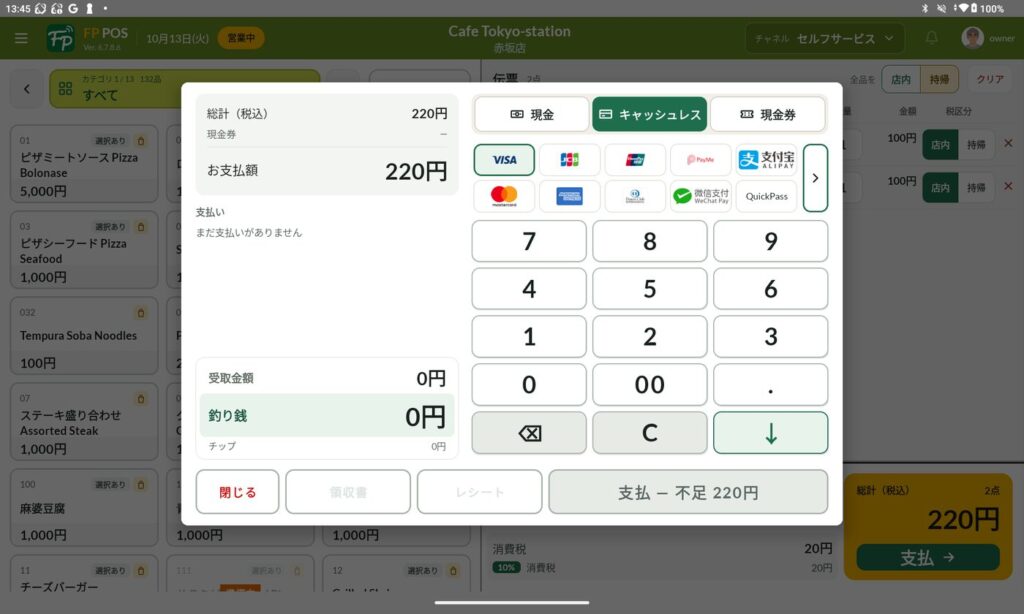This screenshot has width=1024, height=614.
Task: Tap keypad number 9
Action: click(x=771, y=241)
